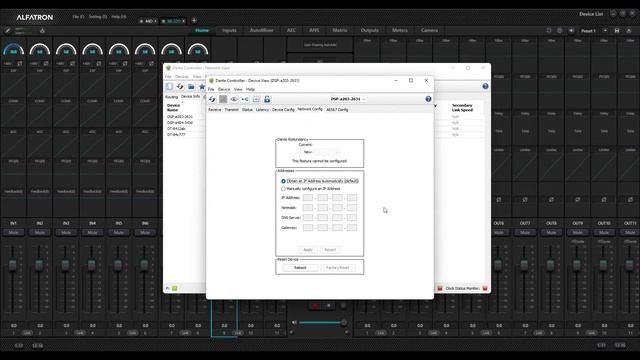
Task: Switch to the Transmit tab
Action: pyautogui.click(x=231, y=110)
